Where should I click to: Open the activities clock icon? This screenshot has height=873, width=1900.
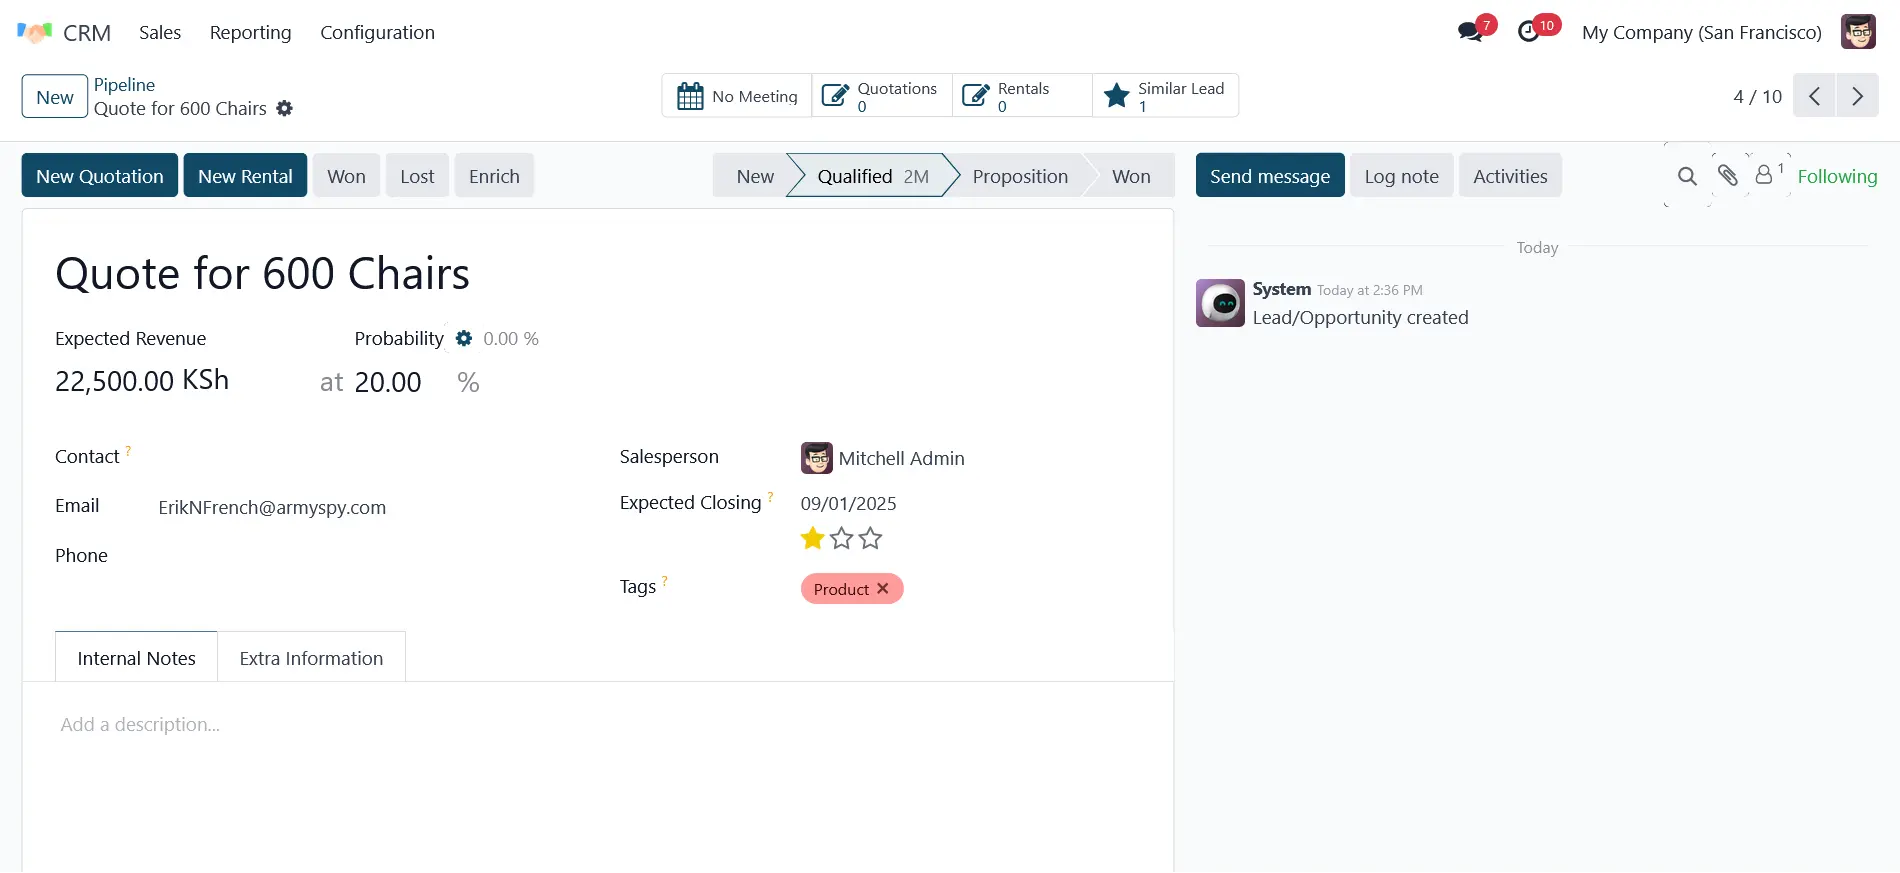click(x=1529, y=32)
